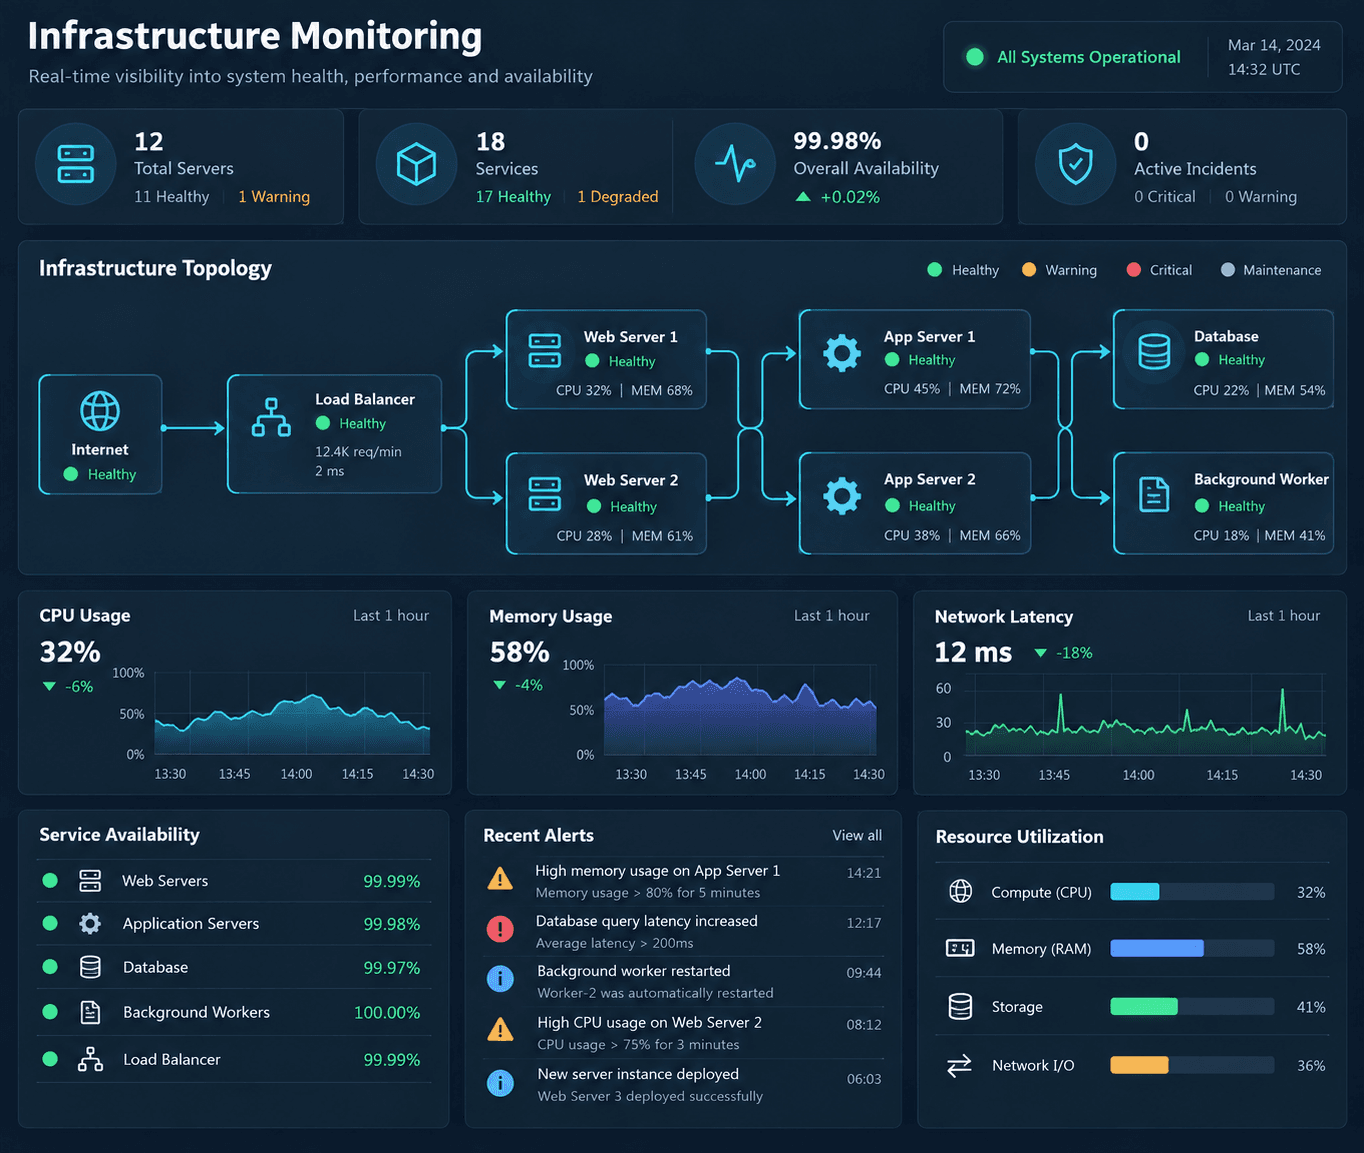Select the critical icon for database latency alert
Viewport: 1364px width, 1153px height.
tap(500, 929)
